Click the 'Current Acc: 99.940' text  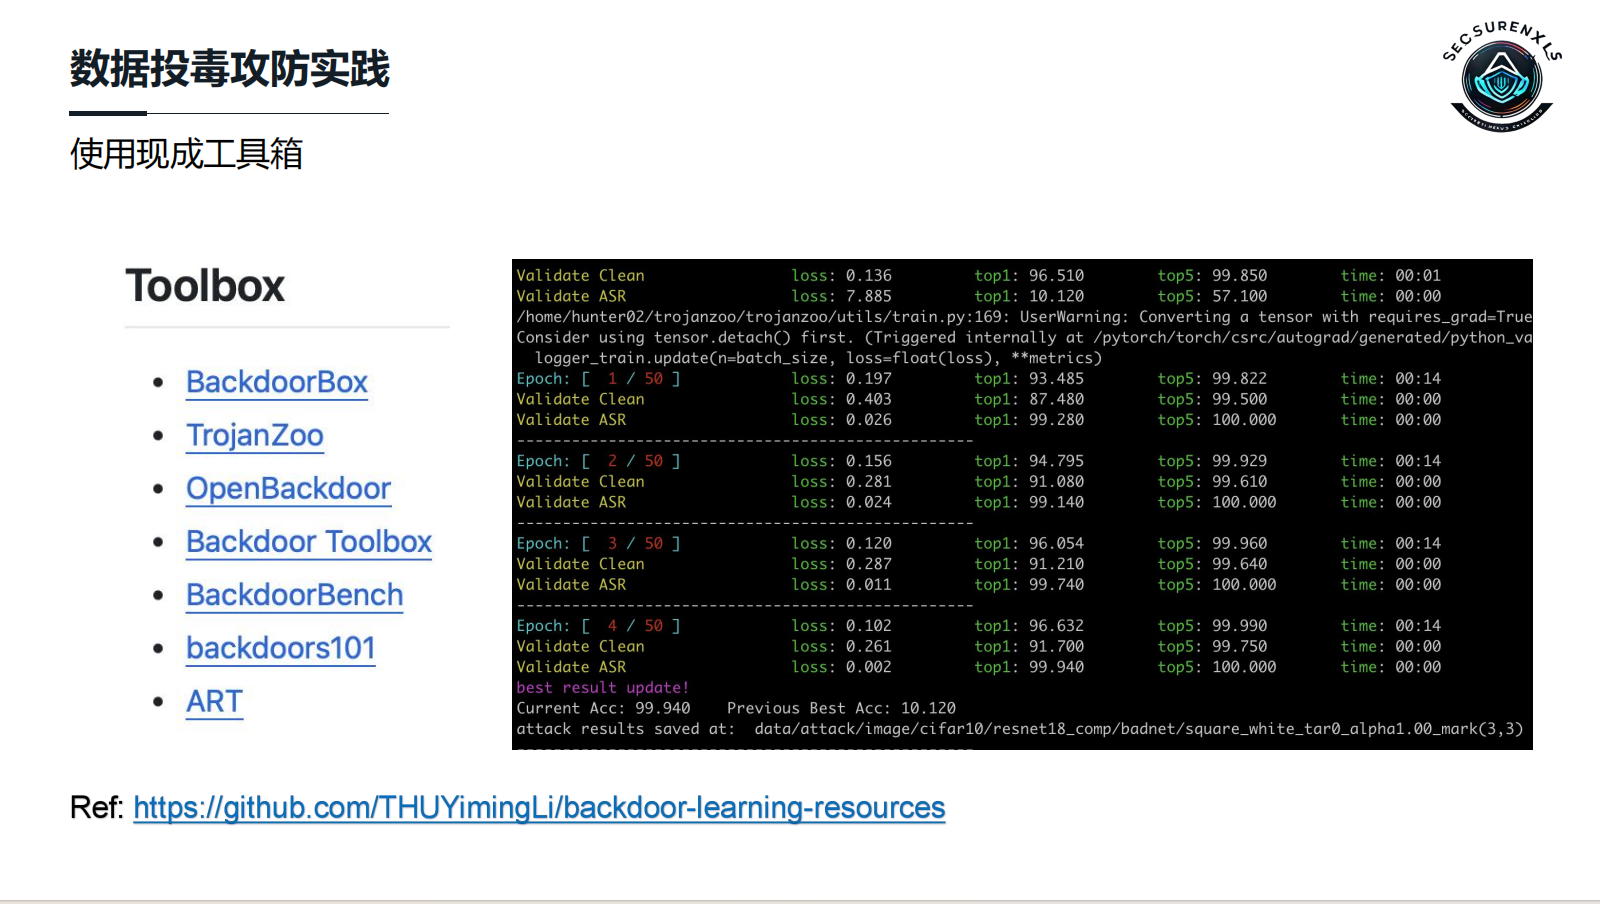pos(603,708)
